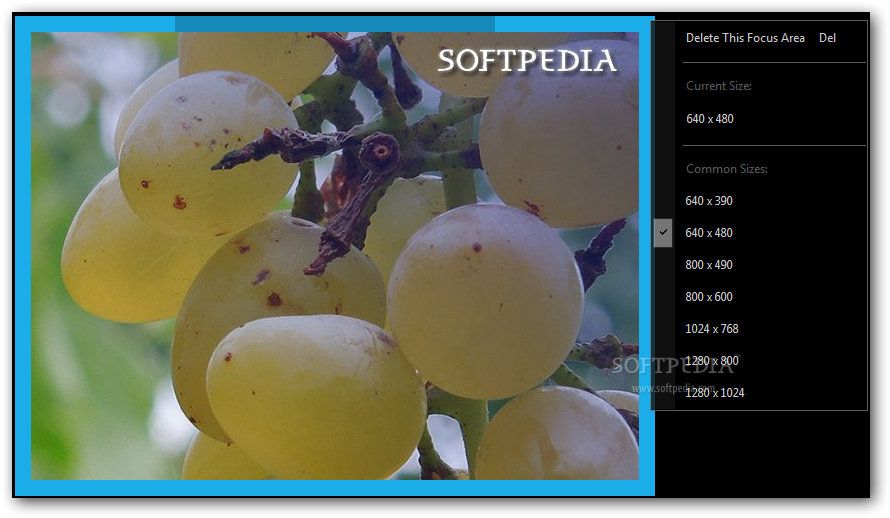
Task: Click the bright blue bottom border of the frame
Action: [335, 488]
